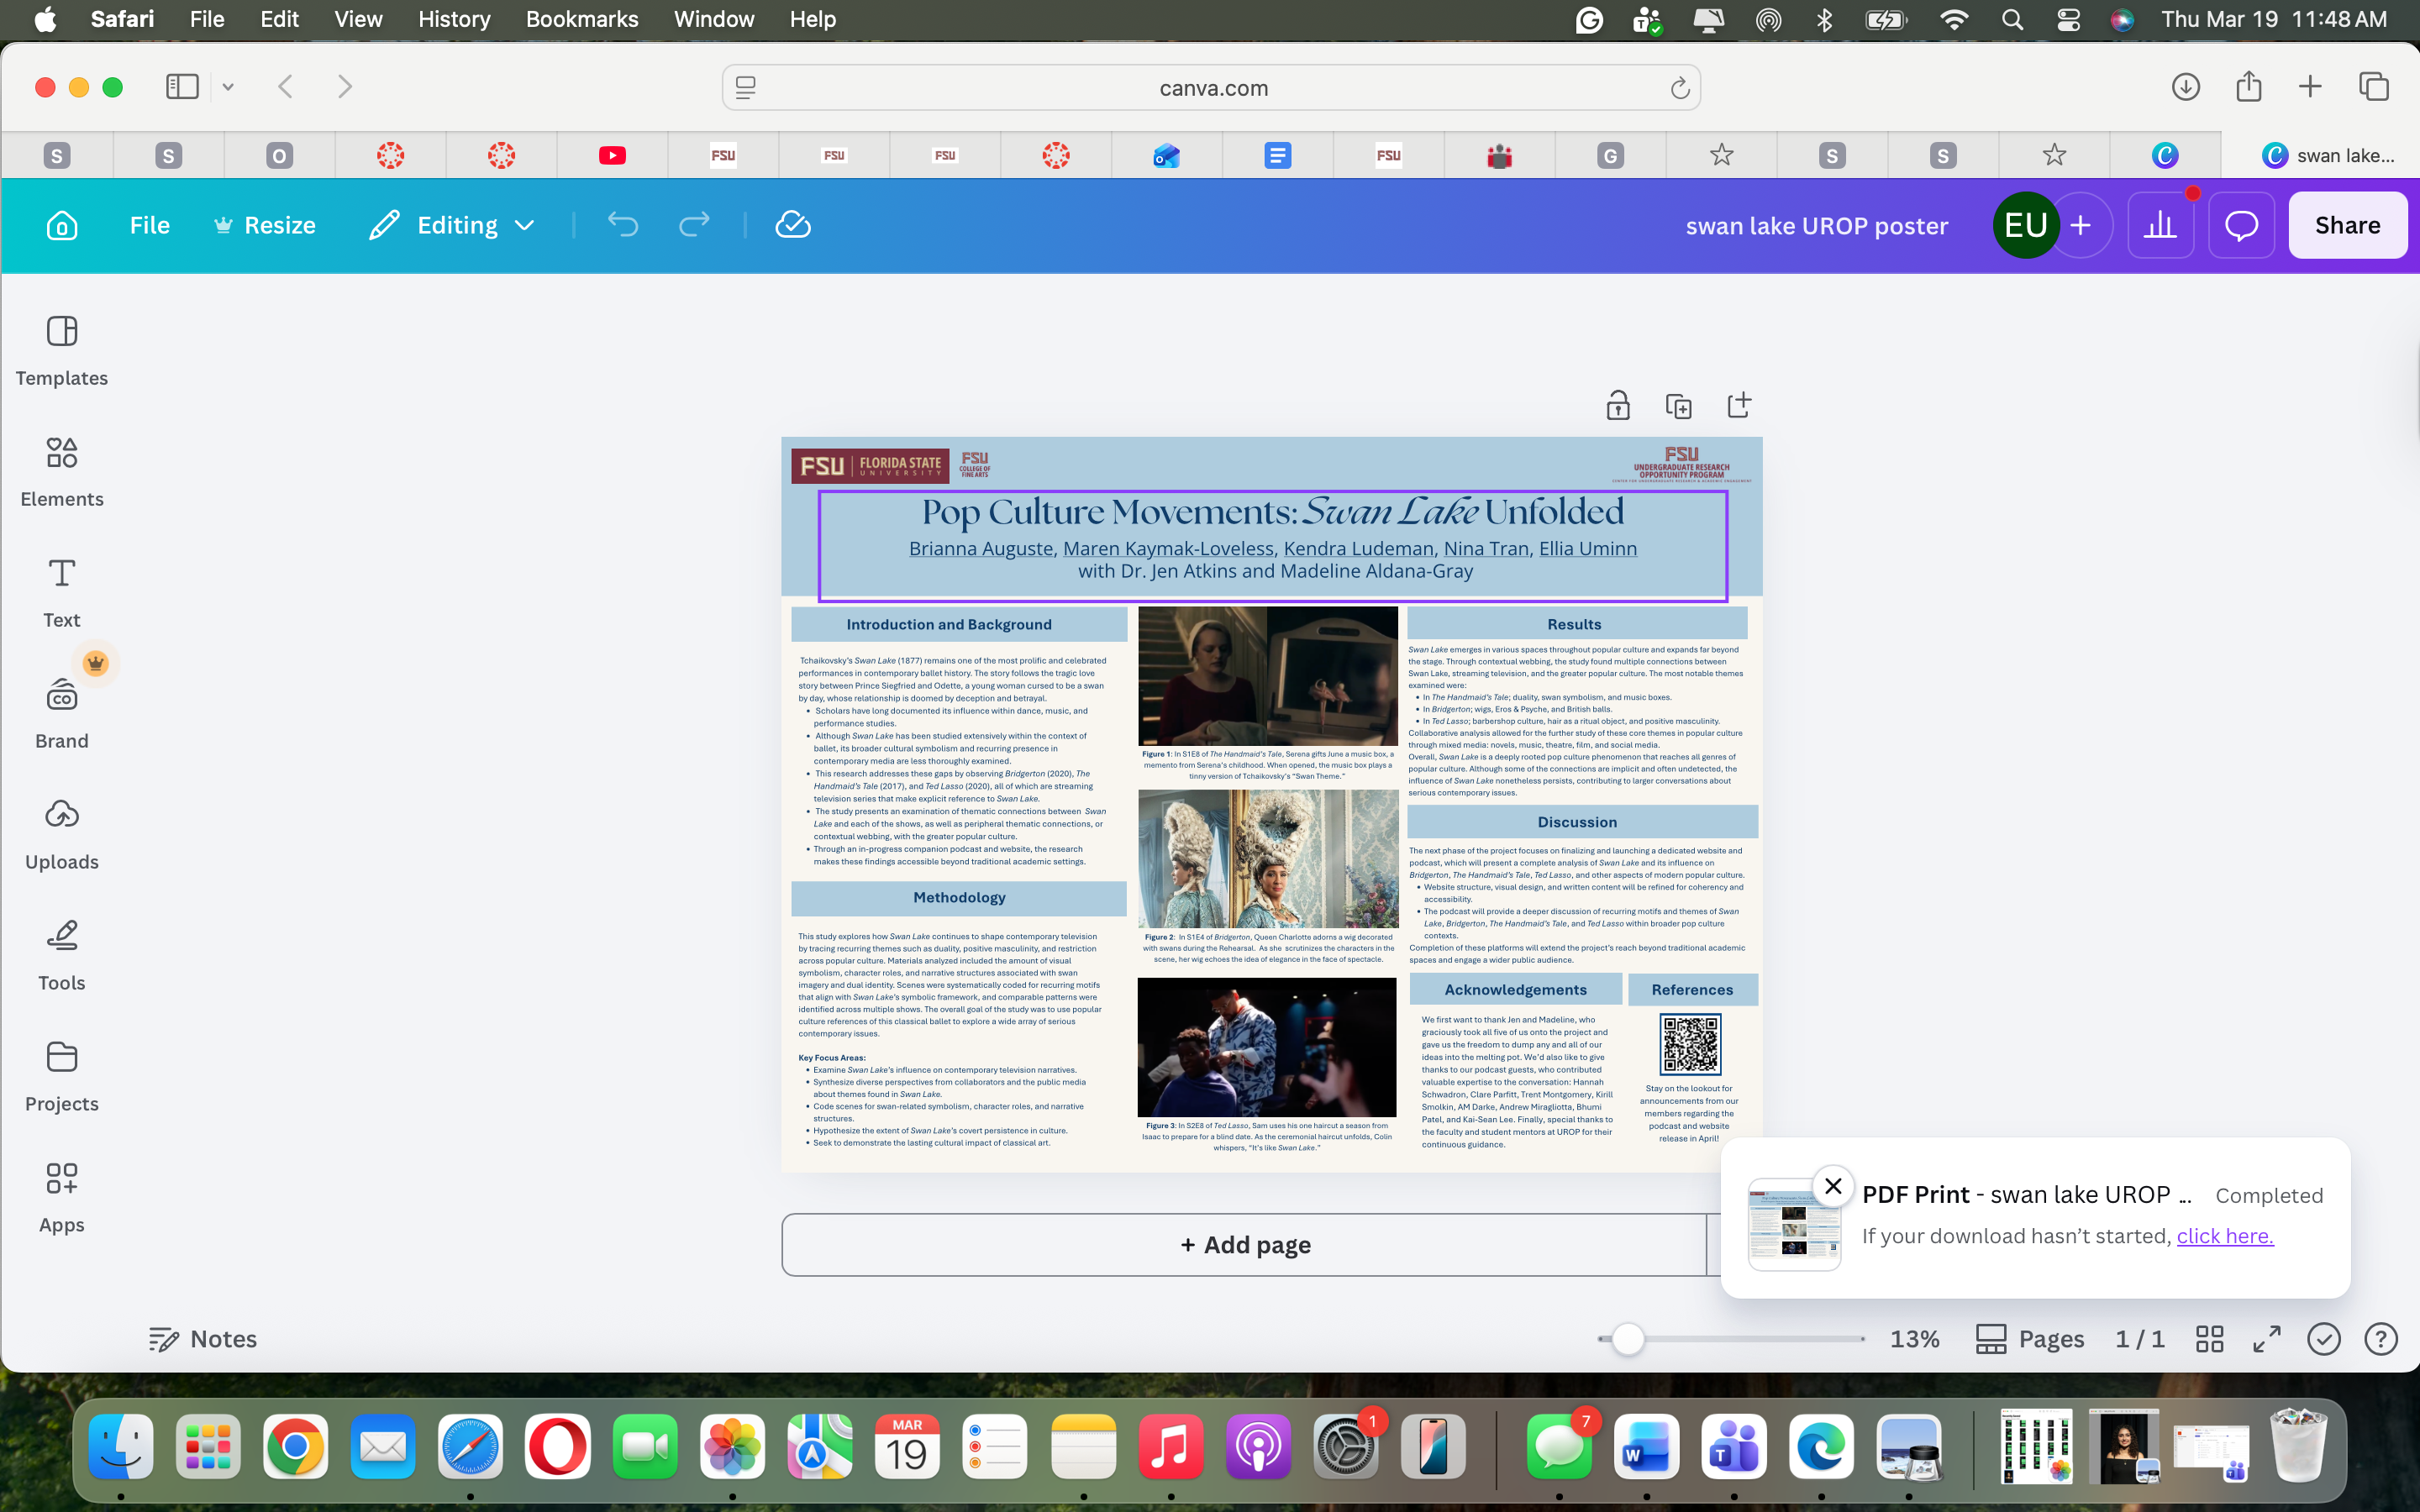This screenshot has width=2420, height=1512.
Task: Open the Text panel
Action: pos(61,590)
